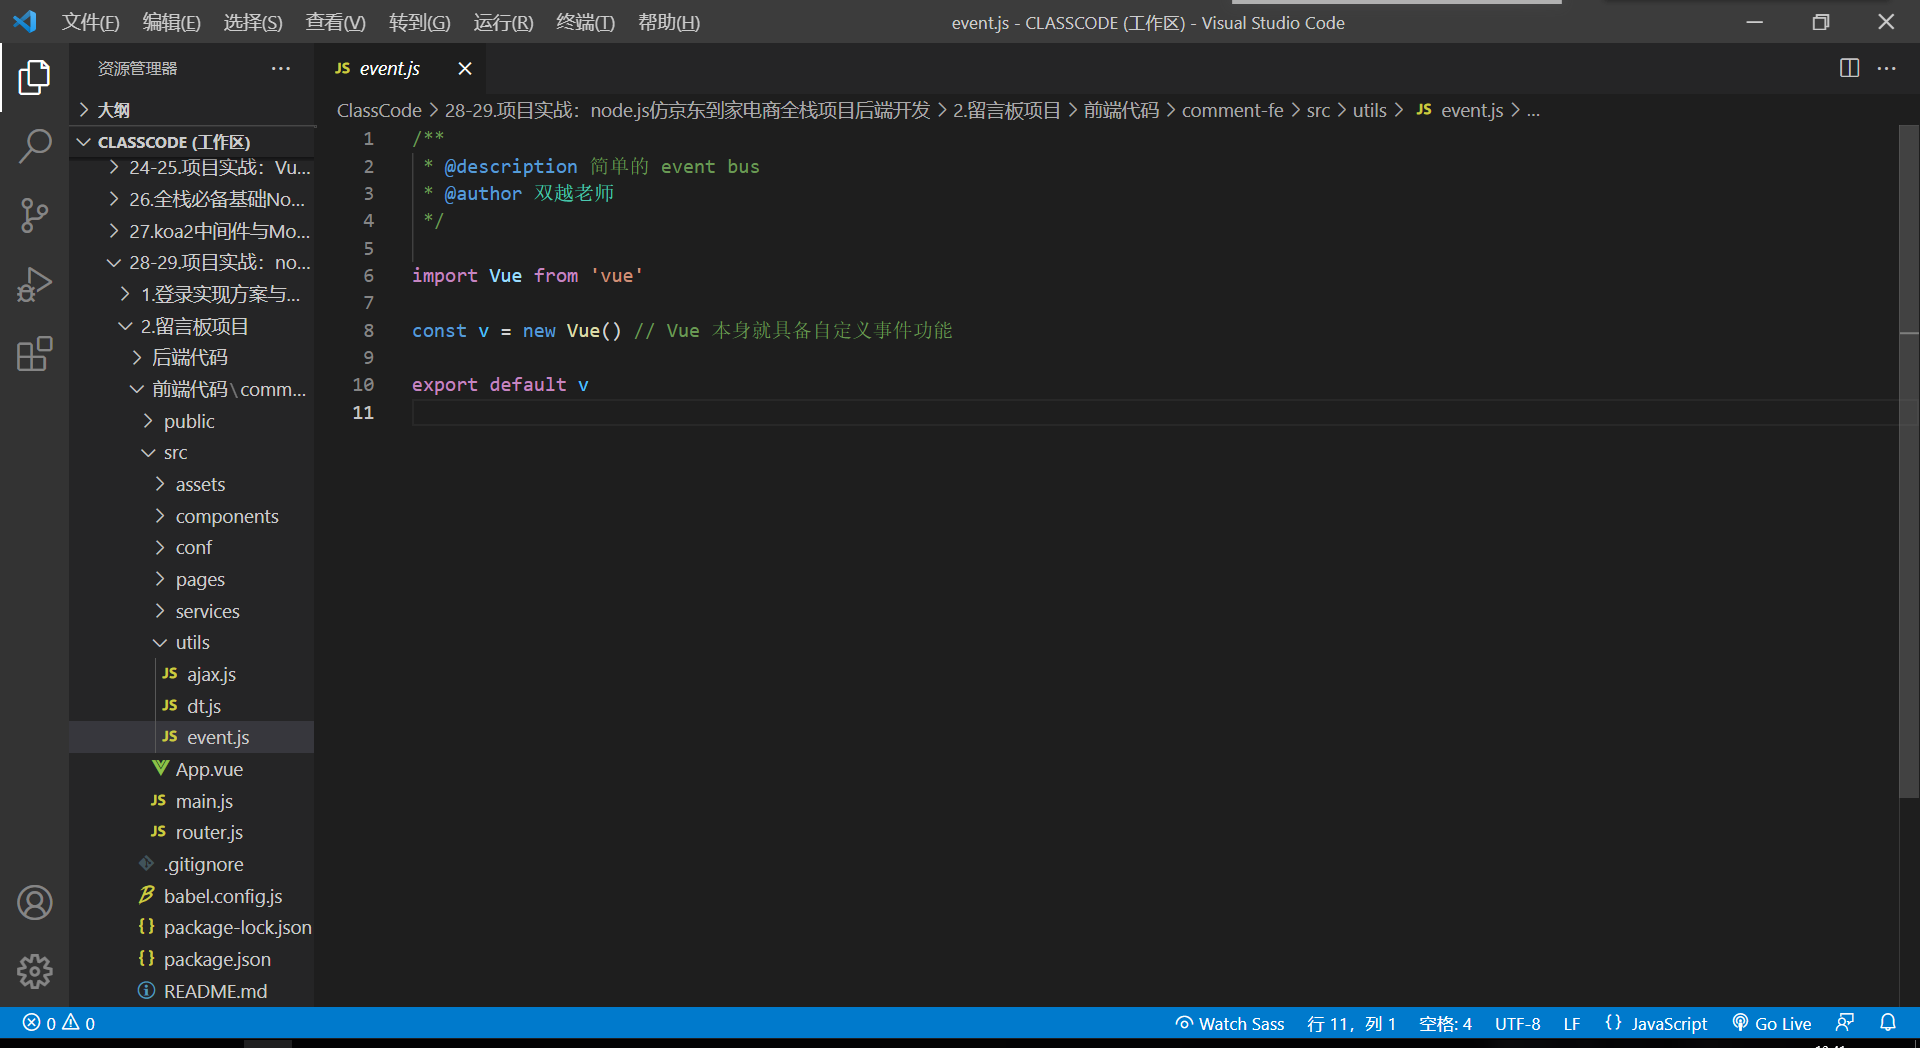Open the Explorer view in activity bar
The image size is (1920, 1048).
pos(34,77)
